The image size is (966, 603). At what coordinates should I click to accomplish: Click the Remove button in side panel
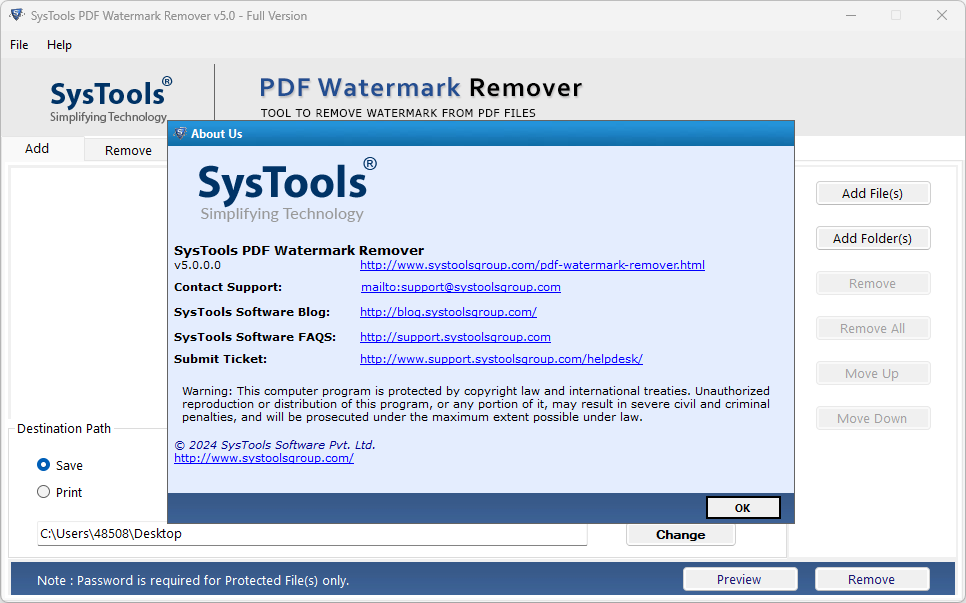click(x=873, y=283)
